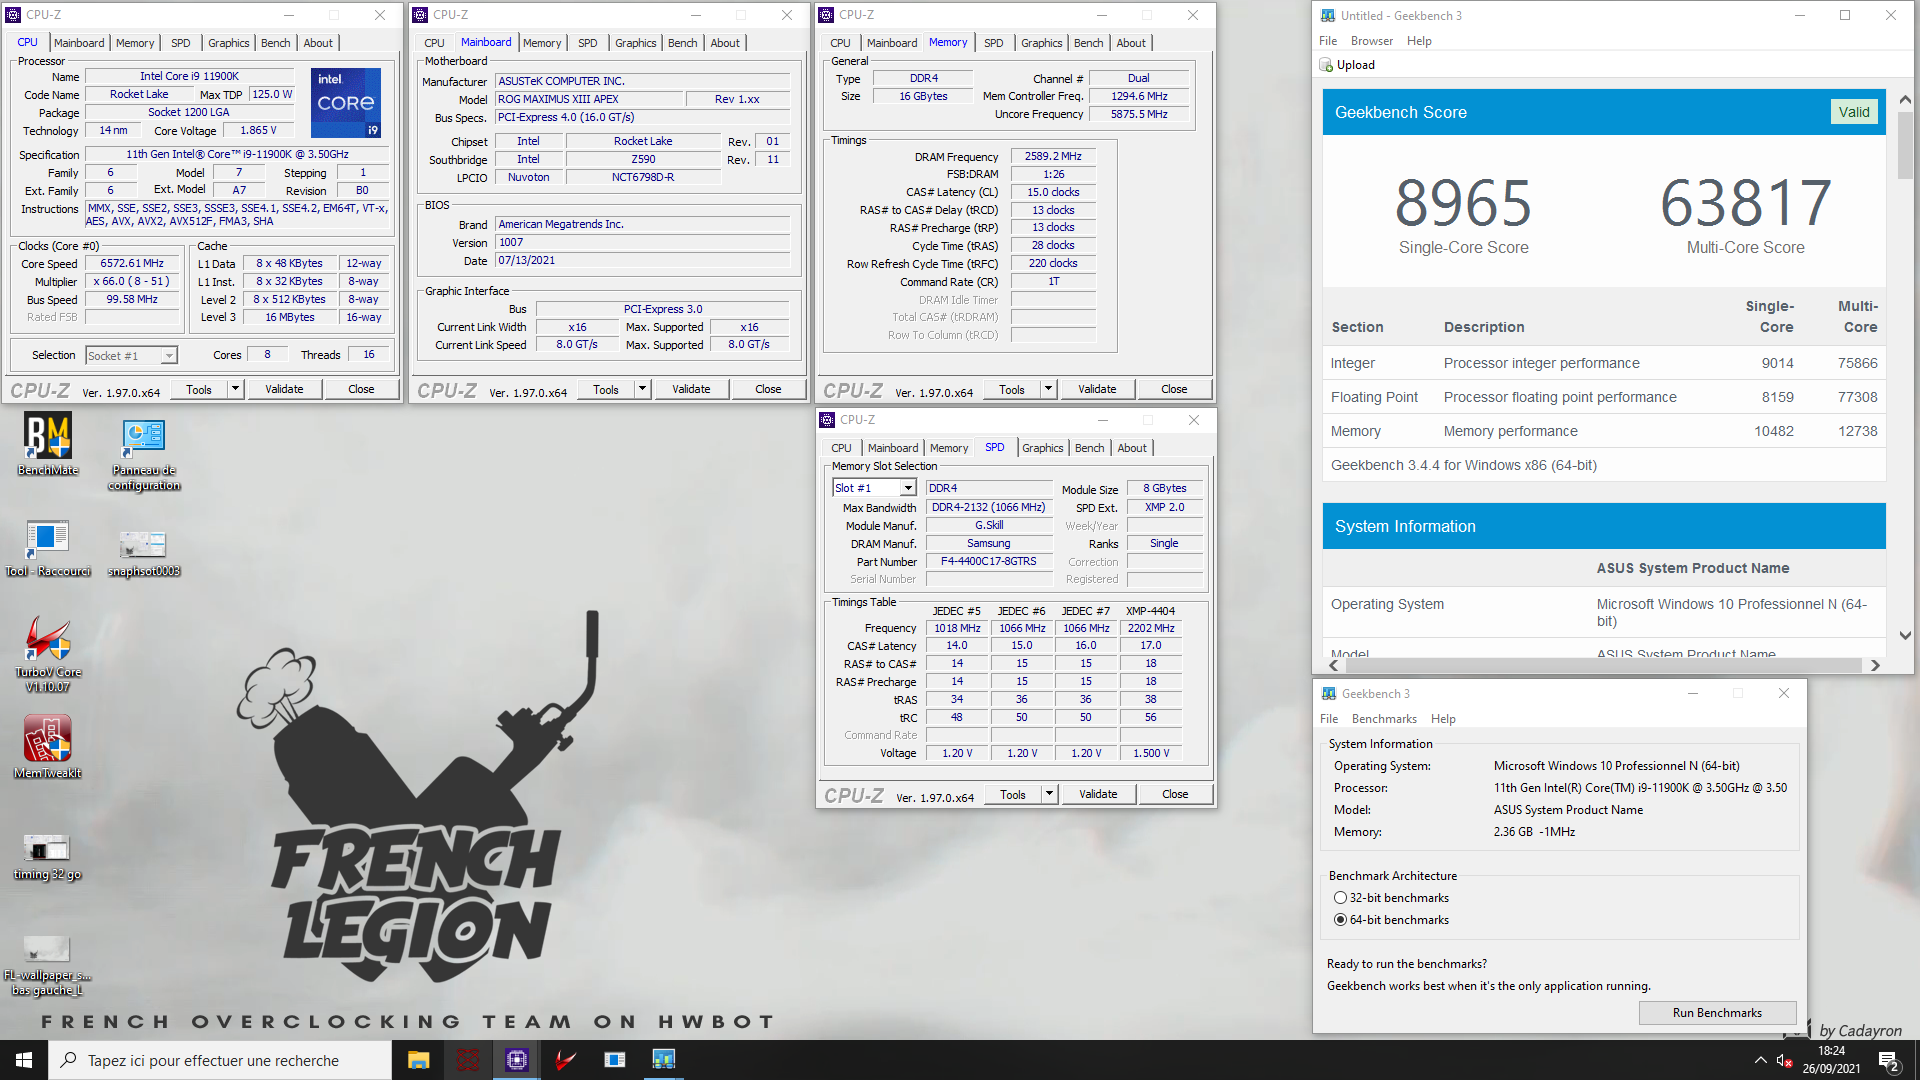Image resolution: width=1920 pixels, height=1080 pixels.
Task: Click the taskbar search input field
Action: pyautogui.click(x=220, y=1060)
